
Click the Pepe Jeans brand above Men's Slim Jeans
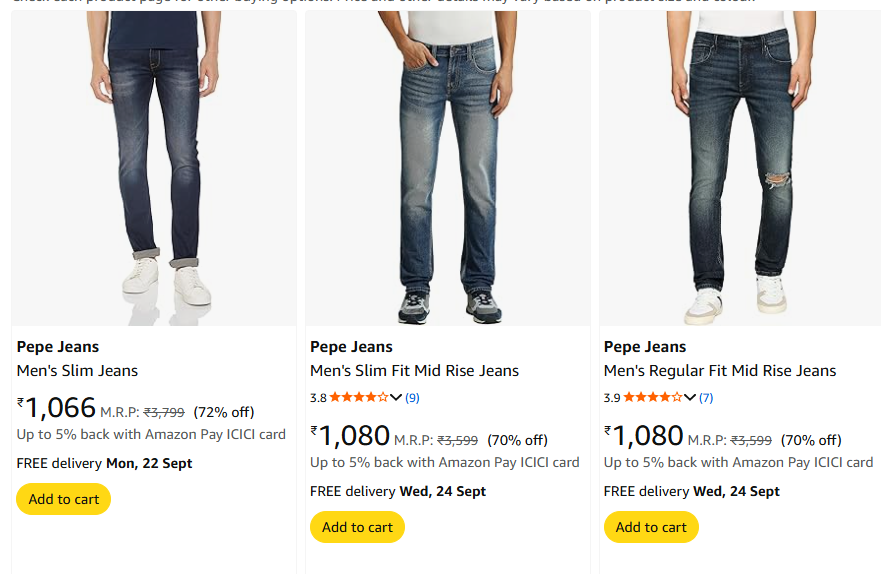click(58, 347)
